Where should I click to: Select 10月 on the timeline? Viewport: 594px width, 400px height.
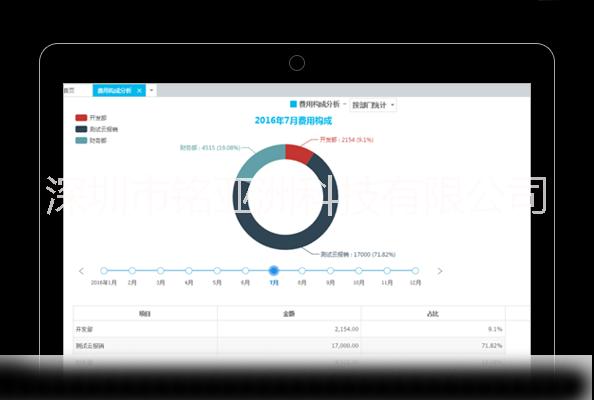point(358,270)
